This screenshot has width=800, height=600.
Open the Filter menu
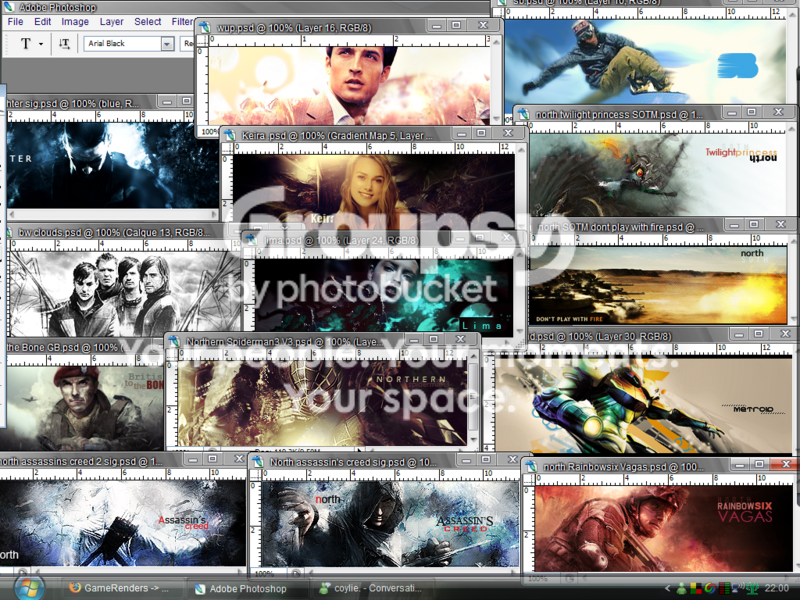pyautogui.click(x=182, y=21)
